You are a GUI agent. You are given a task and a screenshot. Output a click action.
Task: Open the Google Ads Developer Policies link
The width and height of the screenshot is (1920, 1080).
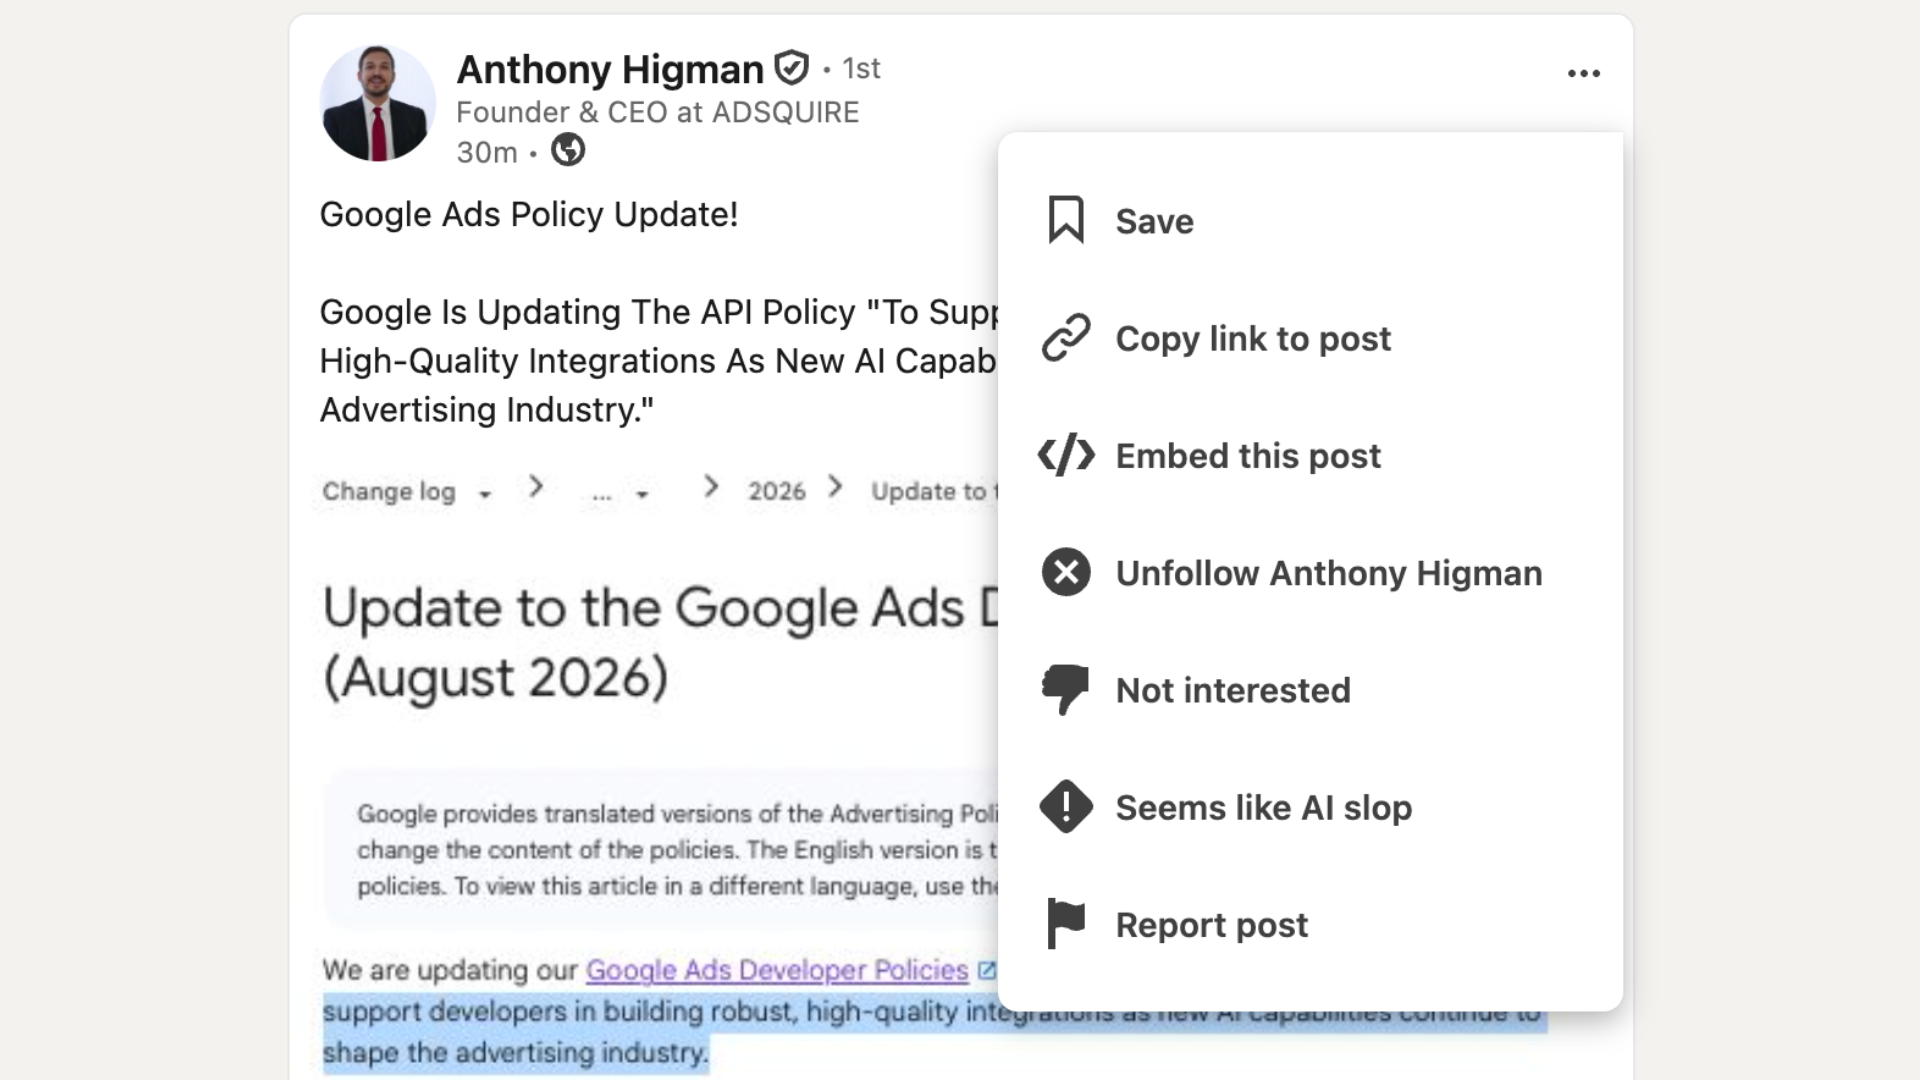pos(777,970)
